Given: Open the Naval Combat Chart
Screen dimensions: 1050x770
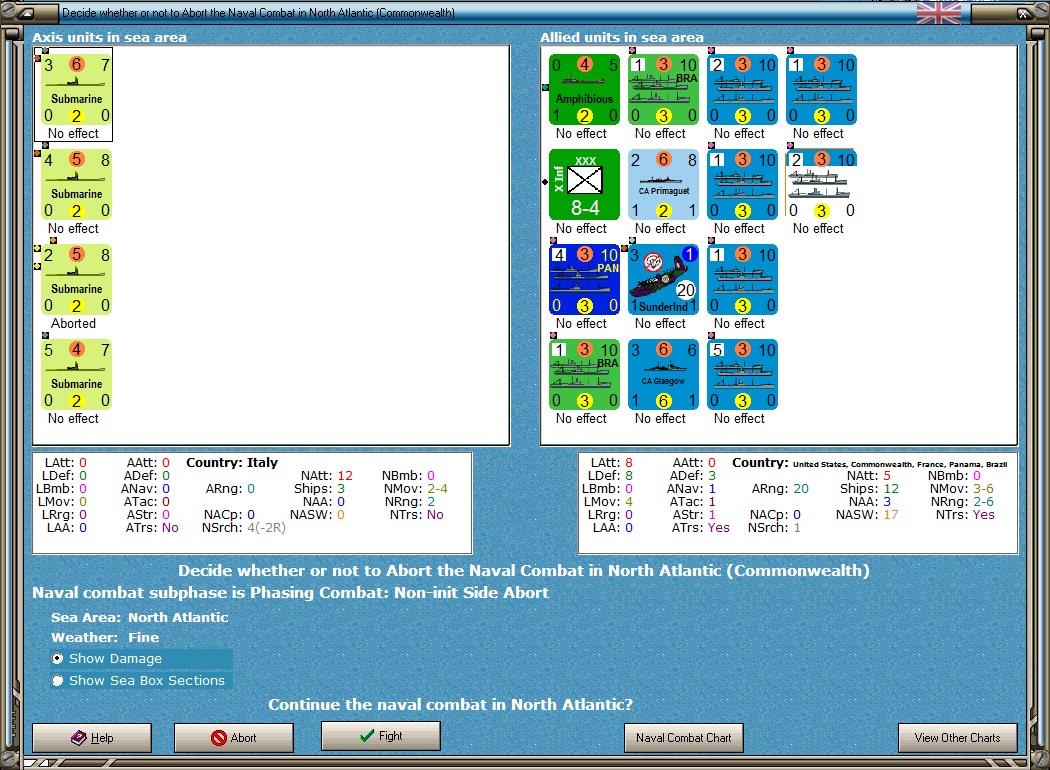Looking at the screenshot, I should [684, 738].
